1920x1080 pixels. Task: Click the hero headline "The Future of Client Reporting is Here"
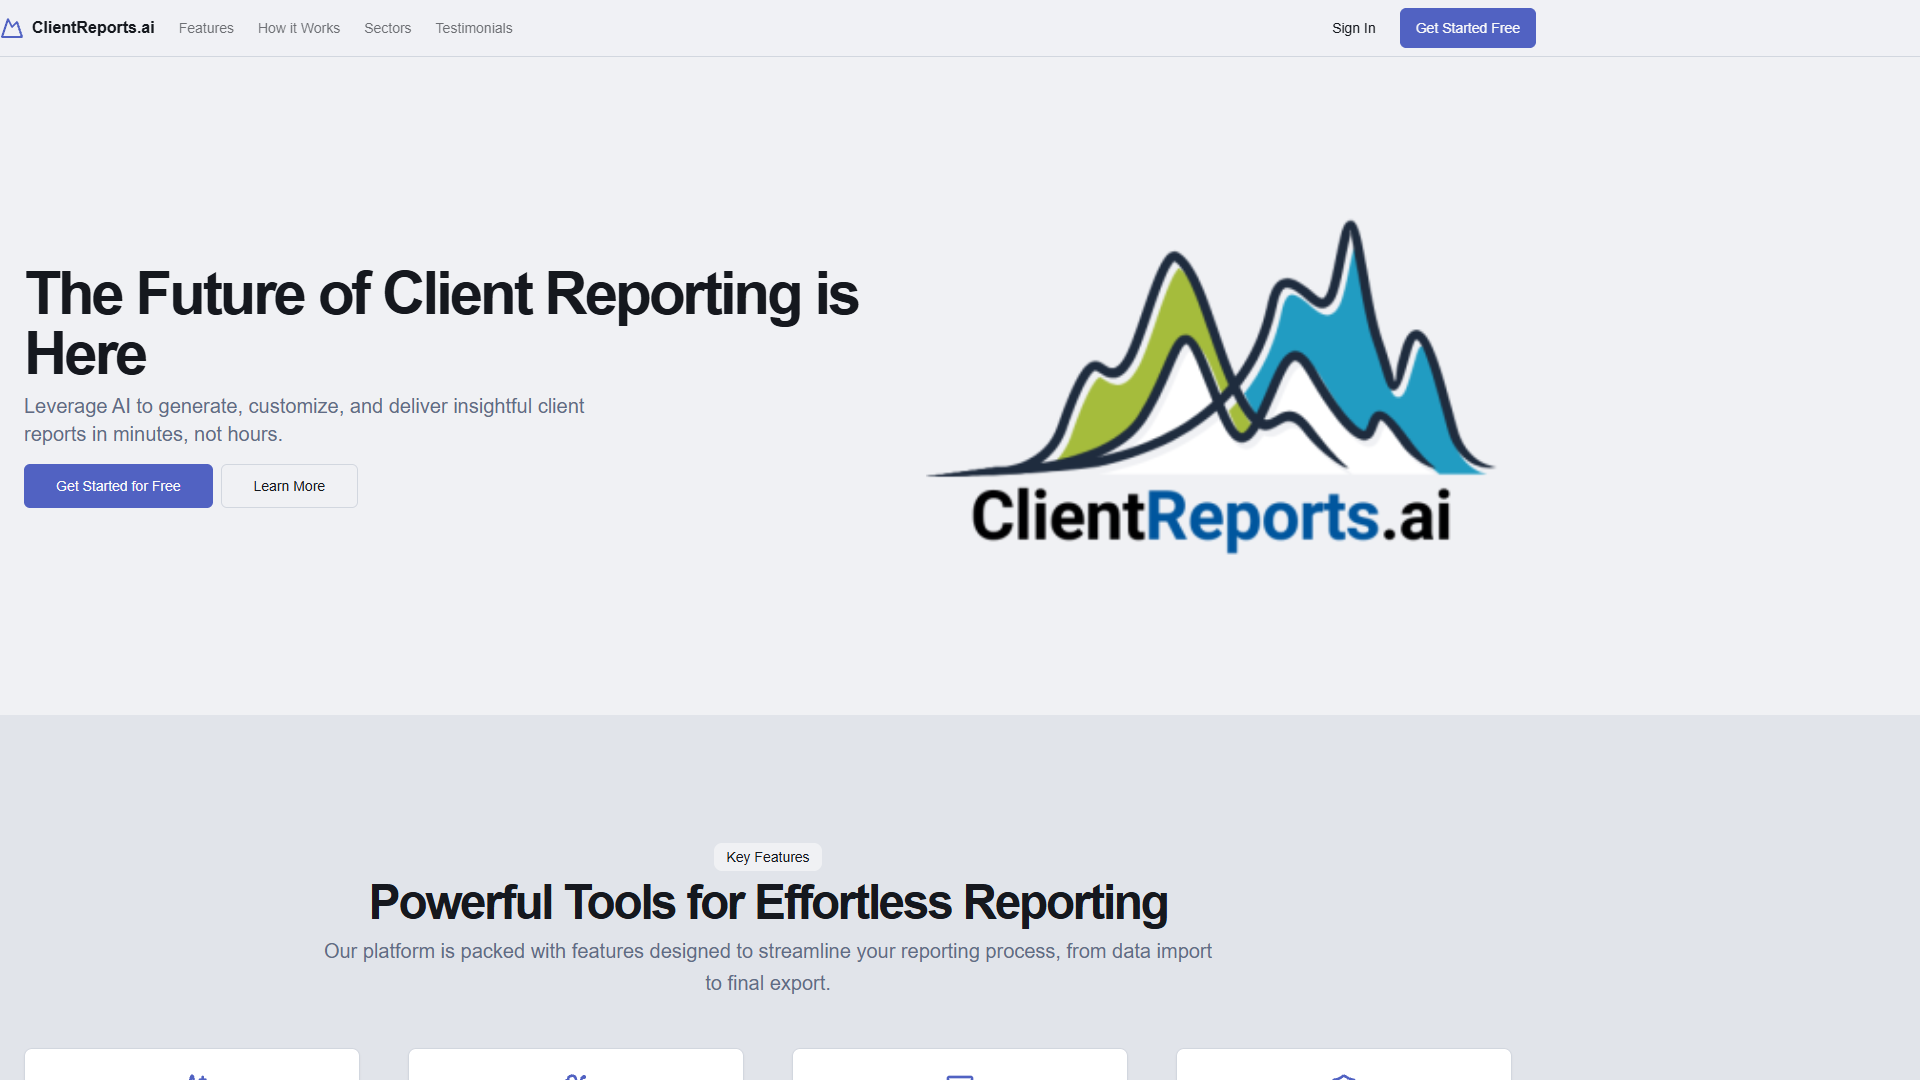pos(442,323)
